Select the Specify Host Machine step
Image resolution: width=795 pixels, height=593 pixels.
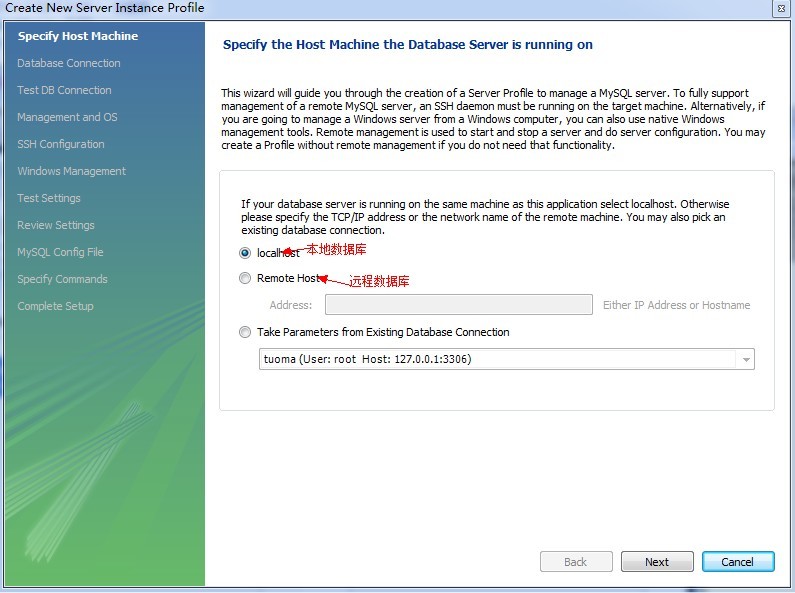tap(78, 36)
